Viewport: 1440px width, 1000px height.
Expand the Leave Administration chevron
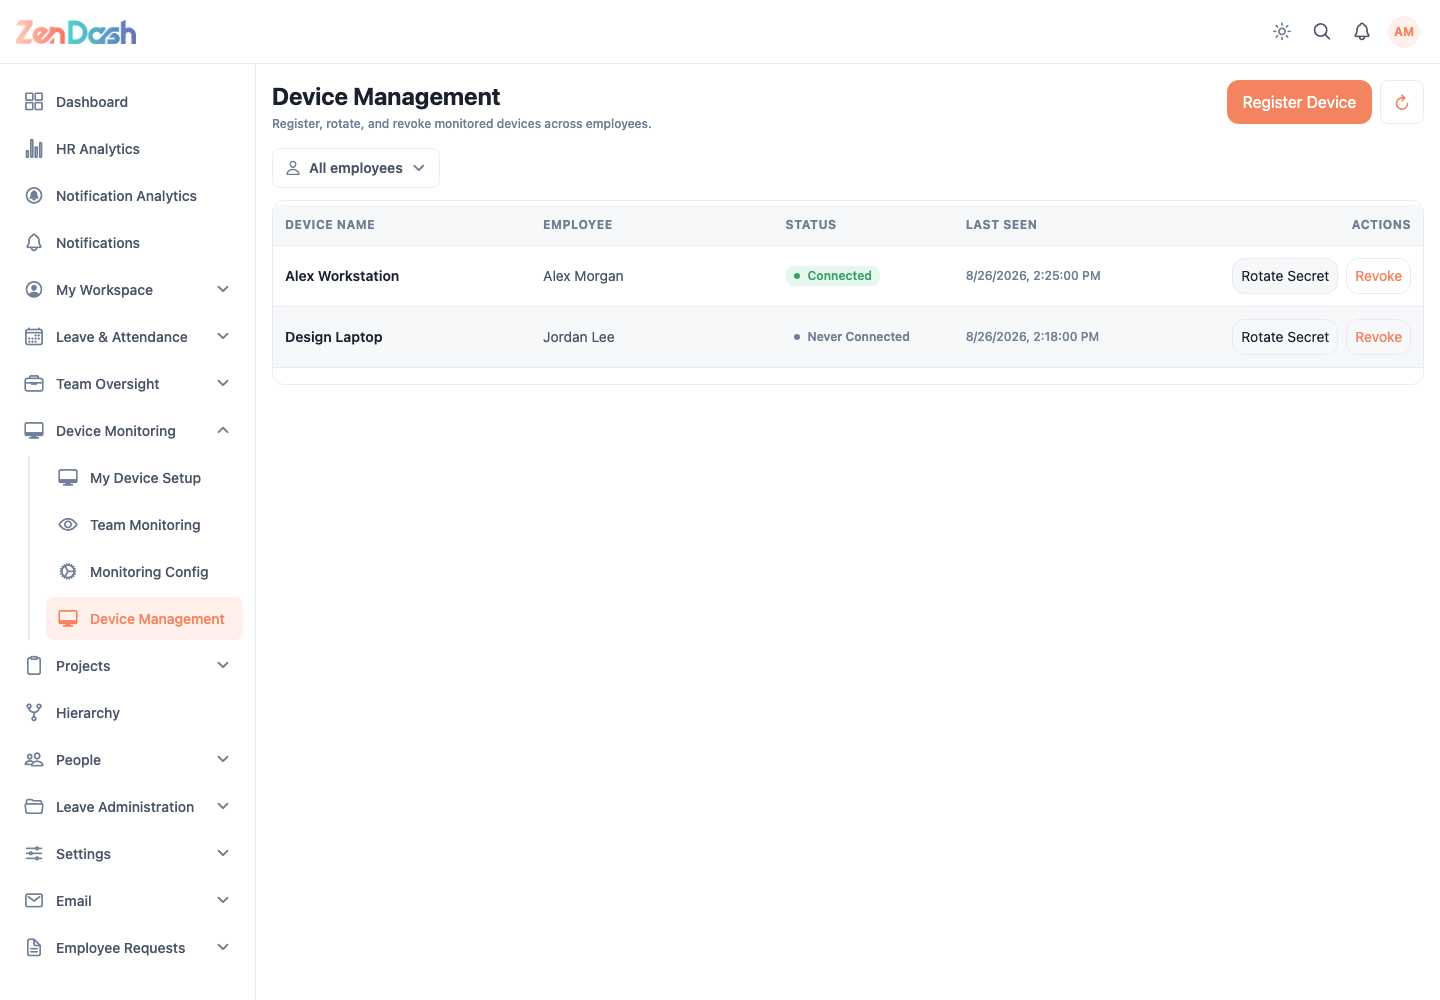223,806
